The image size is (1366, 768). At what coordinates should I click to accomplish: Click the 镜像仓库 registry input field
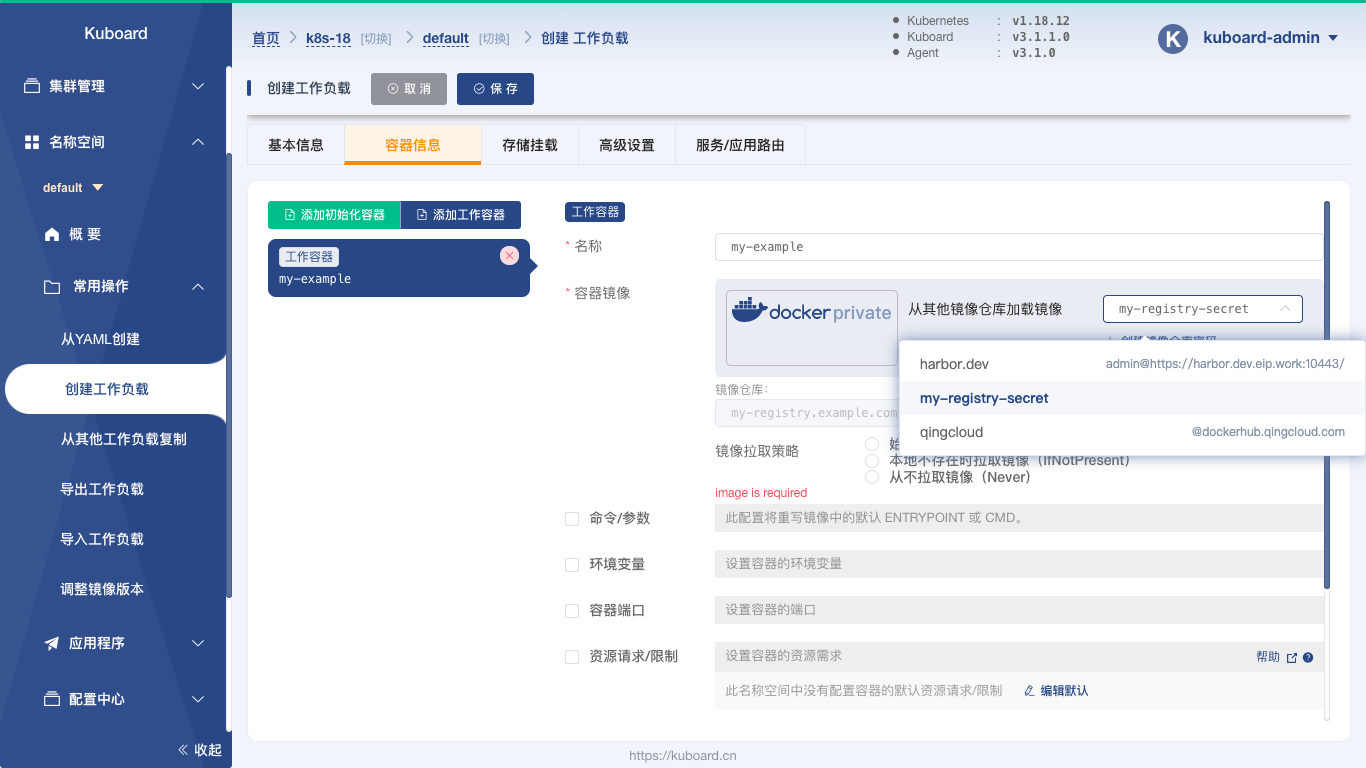[807, 413]
